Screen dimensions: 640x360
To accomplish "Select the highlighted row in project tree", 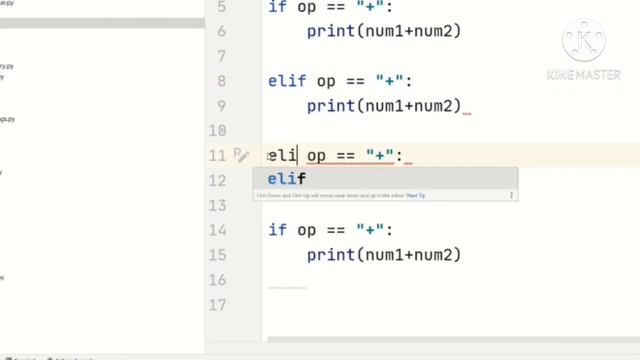I will coord(102,23).
